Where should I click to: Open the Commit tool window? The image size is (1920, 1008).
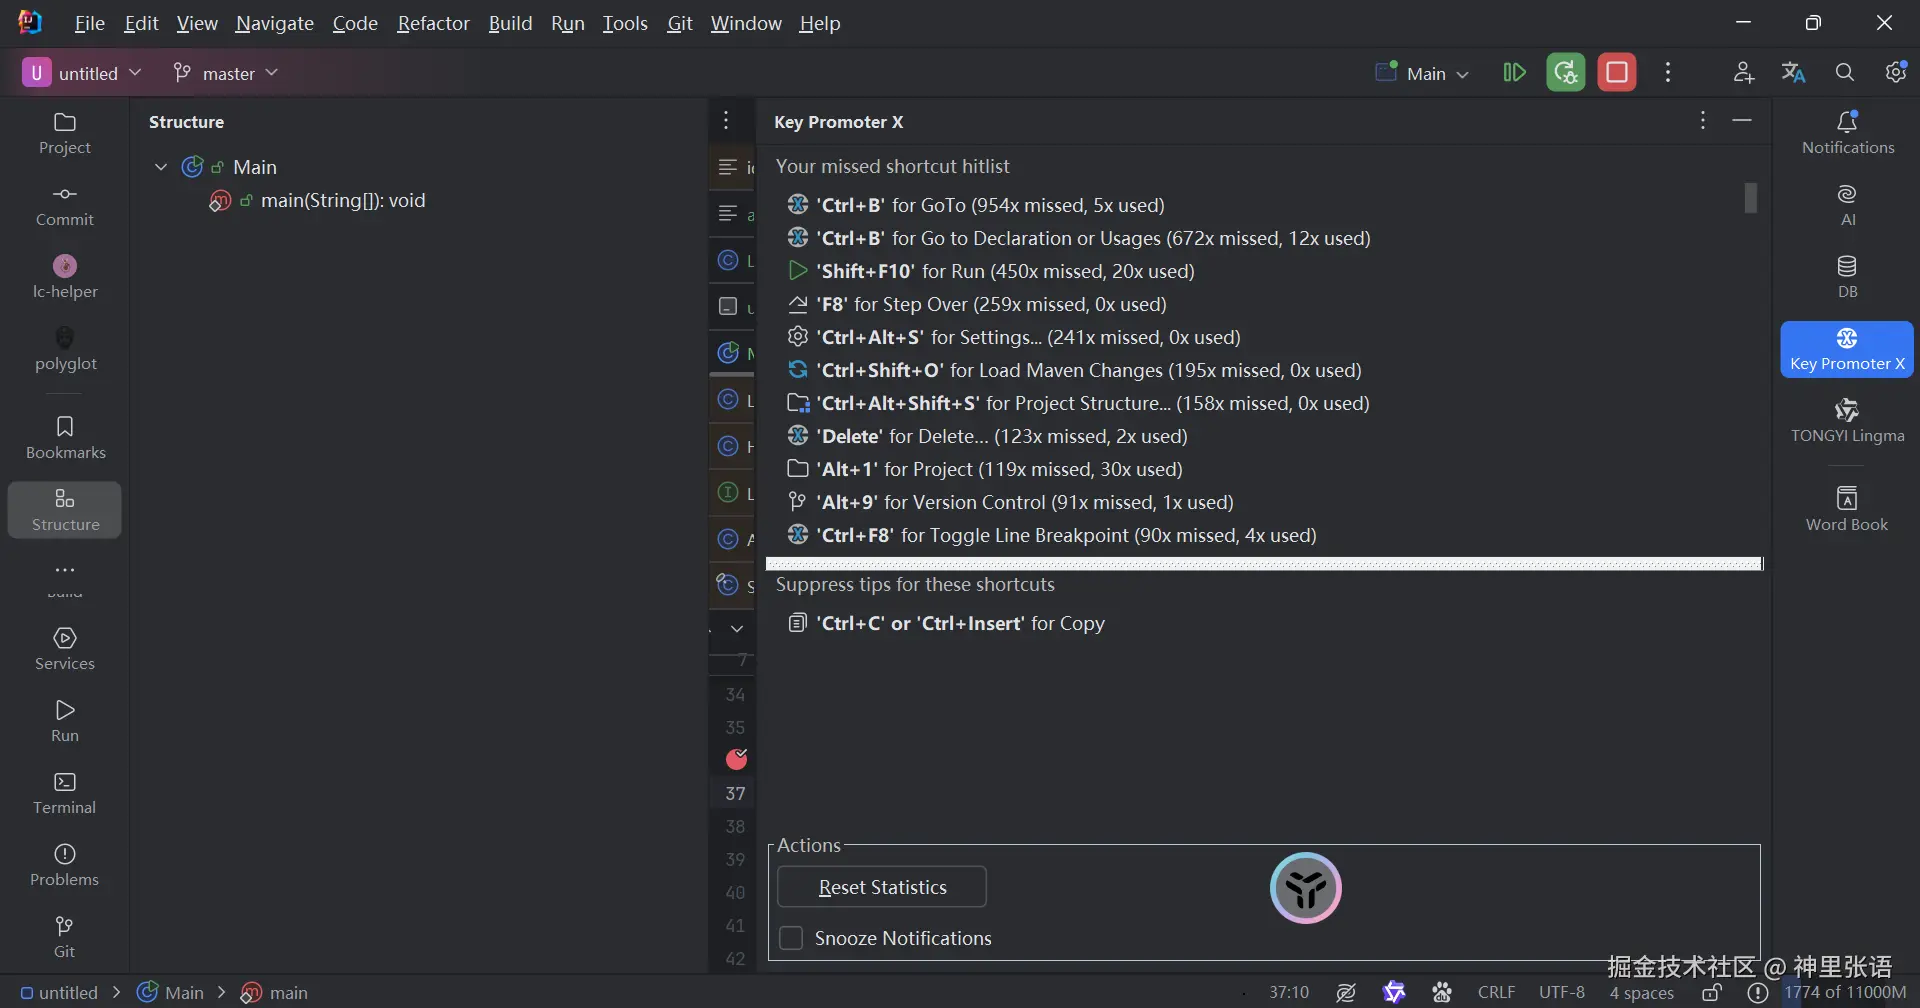tap(65, 206)
